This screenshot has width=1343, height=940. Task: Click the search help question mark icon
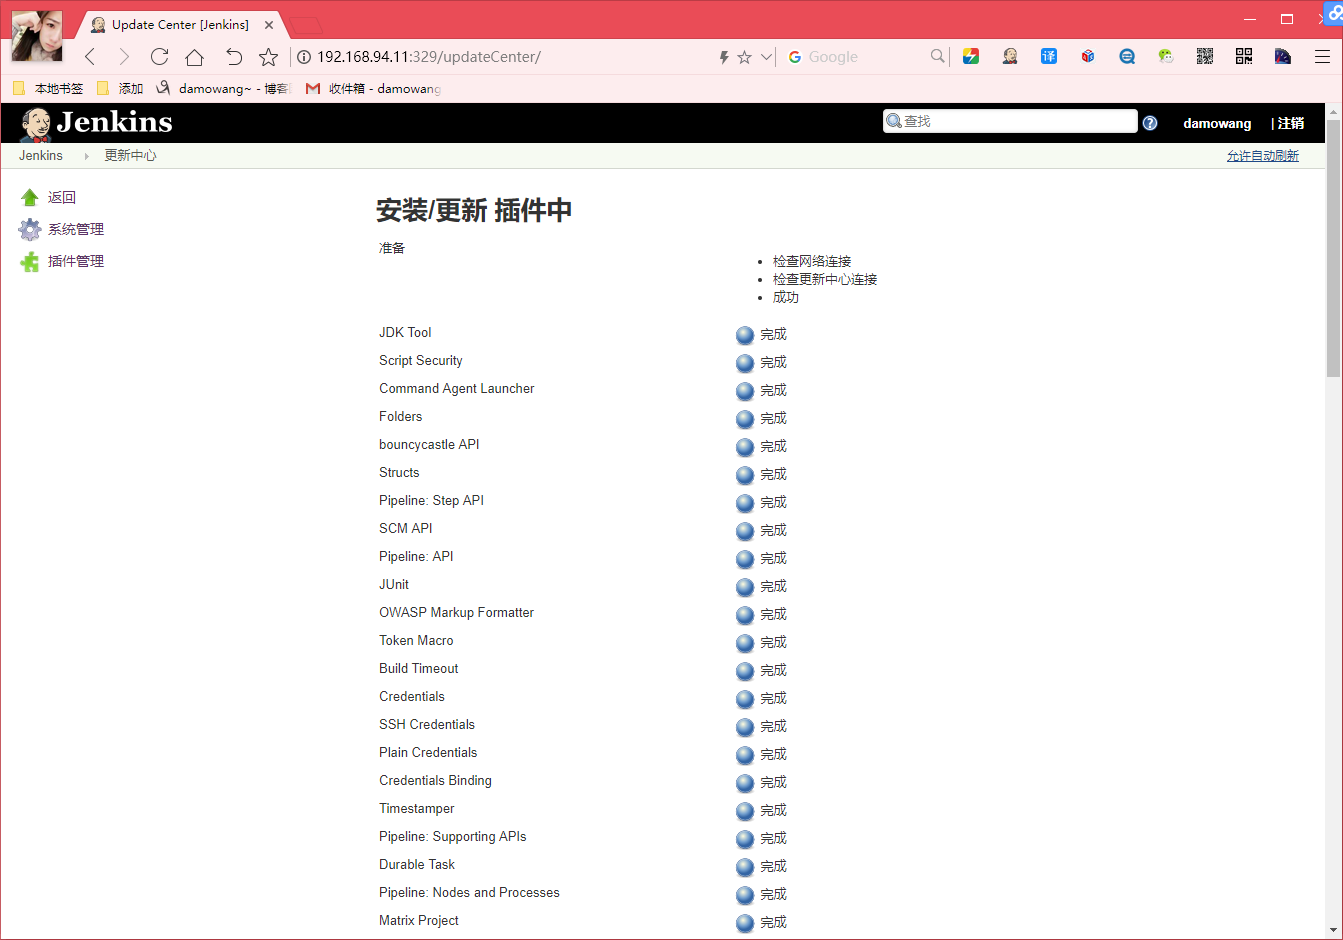click(1150, 123)
